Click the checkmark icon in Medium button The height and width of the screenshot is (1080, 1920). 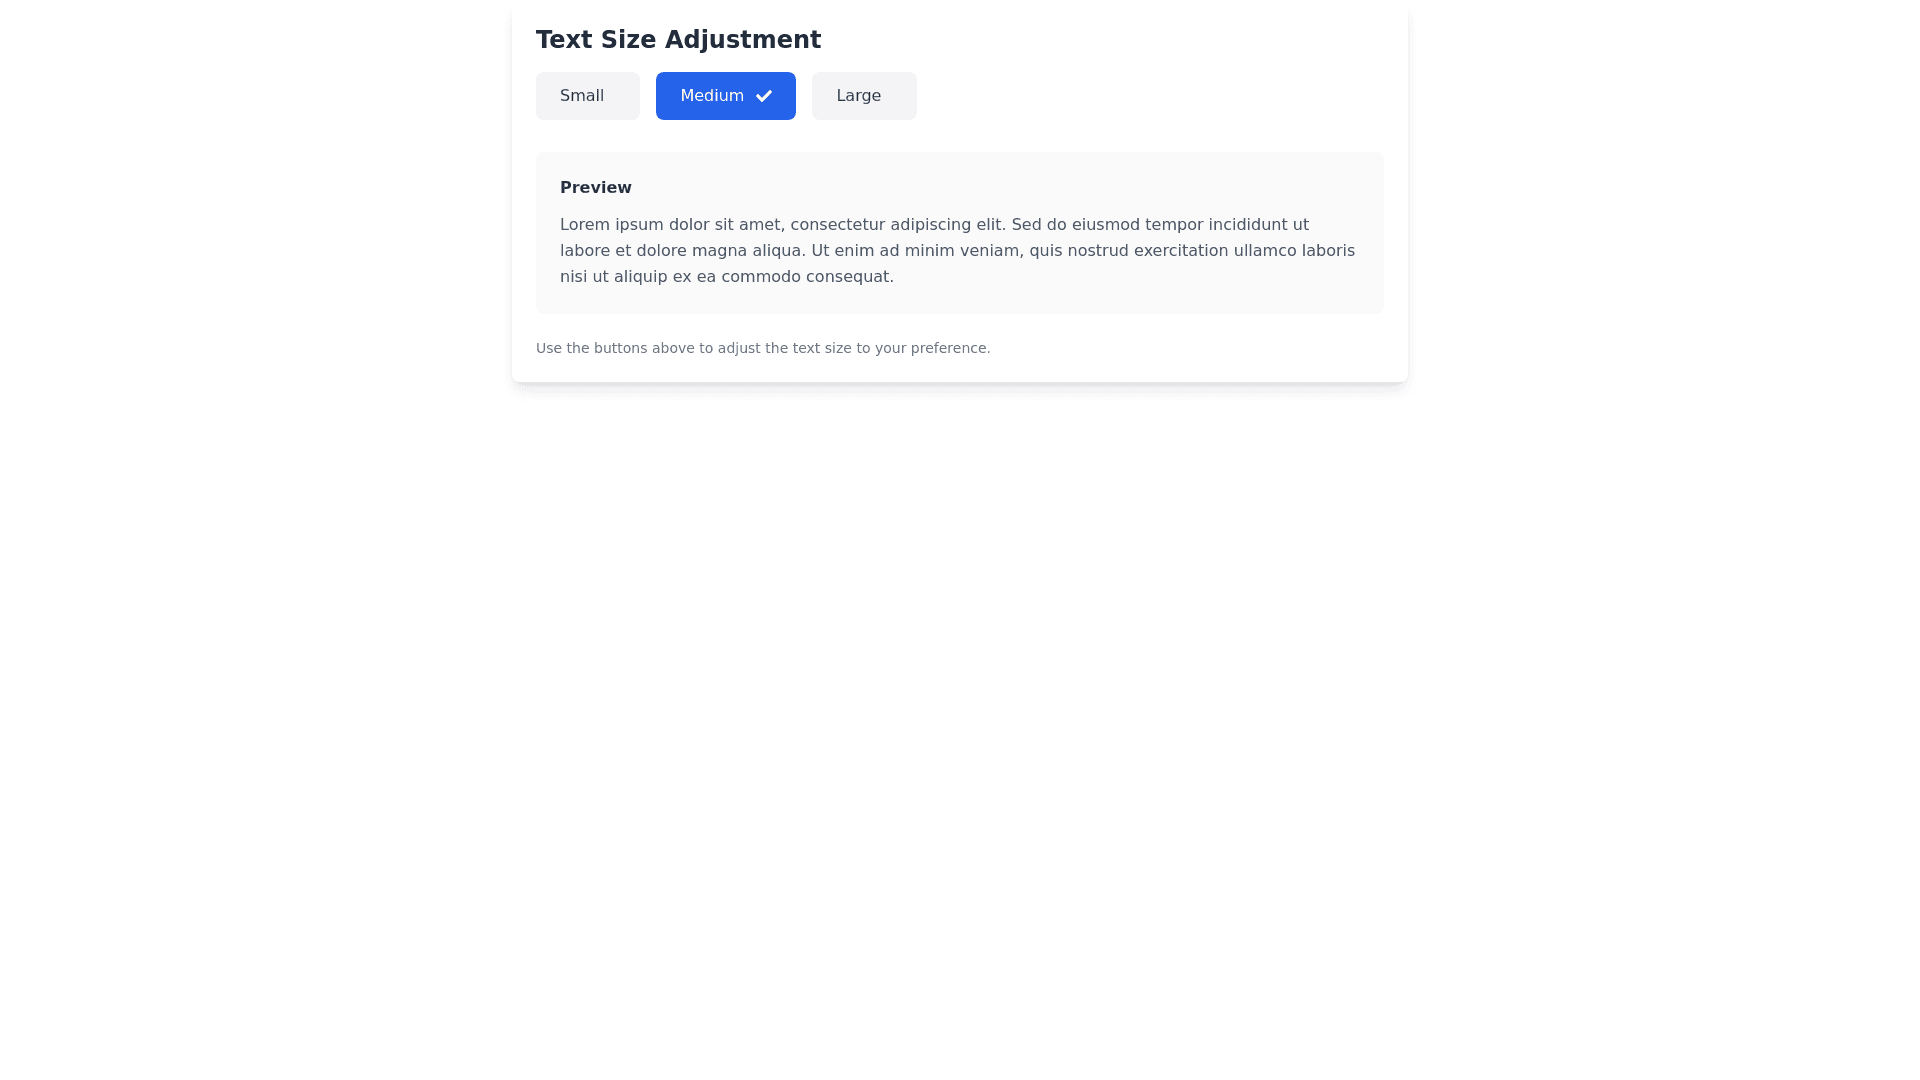pos(764,96)
